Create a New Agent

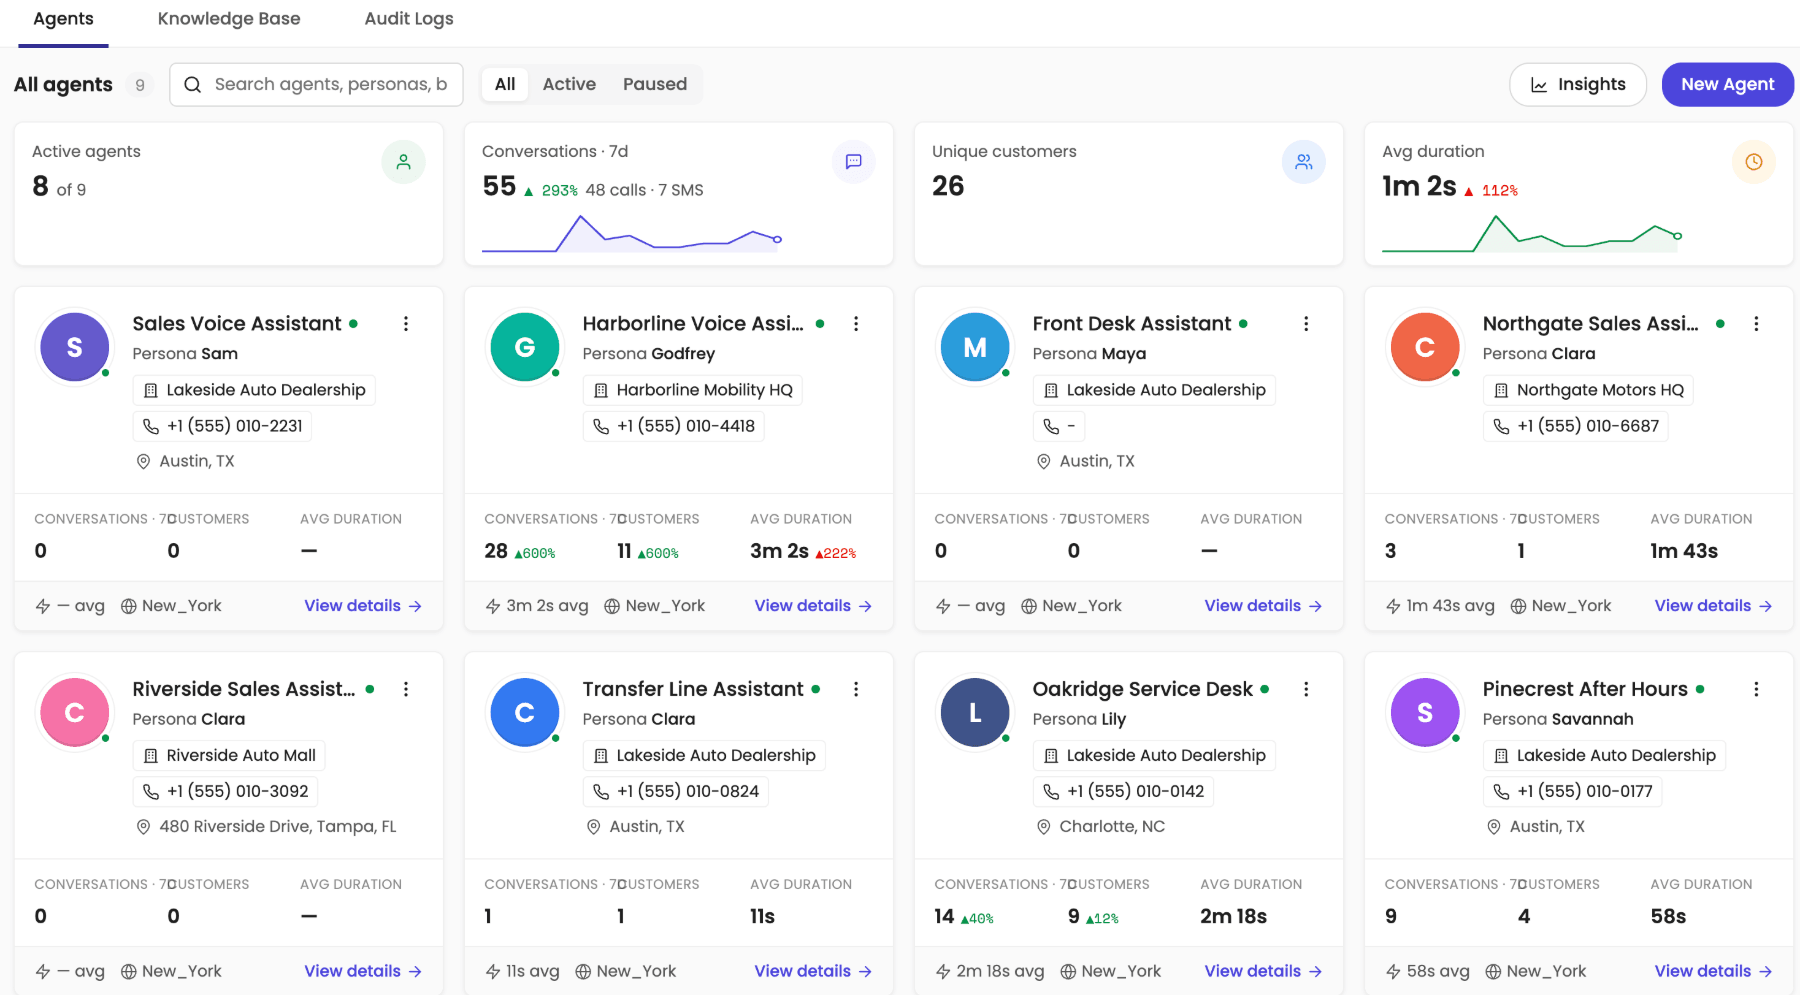pos(1727,85)
